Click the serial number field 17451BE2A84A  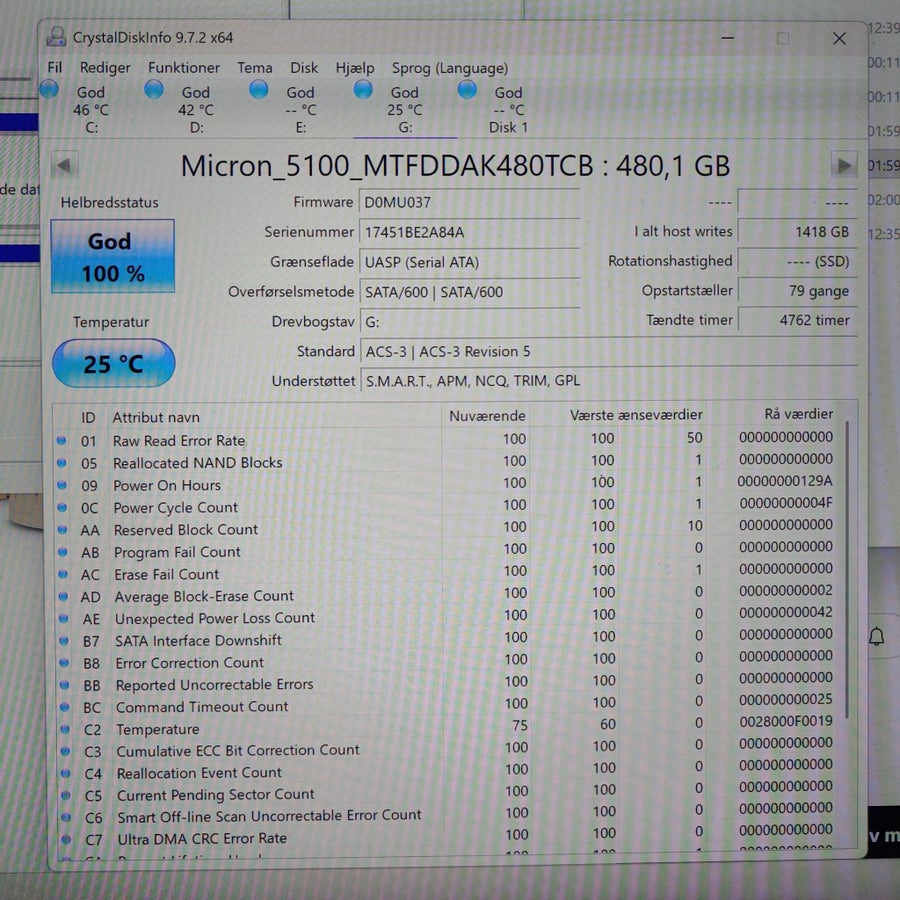coord(470,232)
